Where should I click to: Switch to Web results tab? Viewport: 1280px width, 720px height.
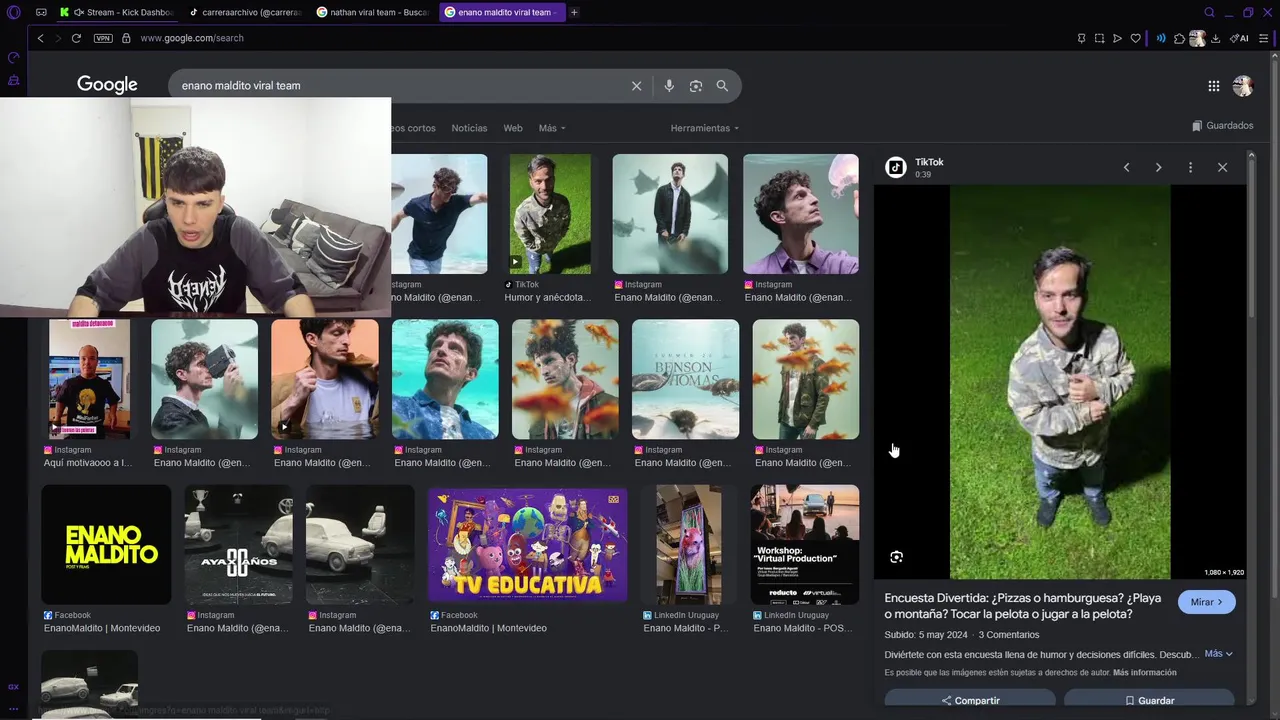coord(513,128)
